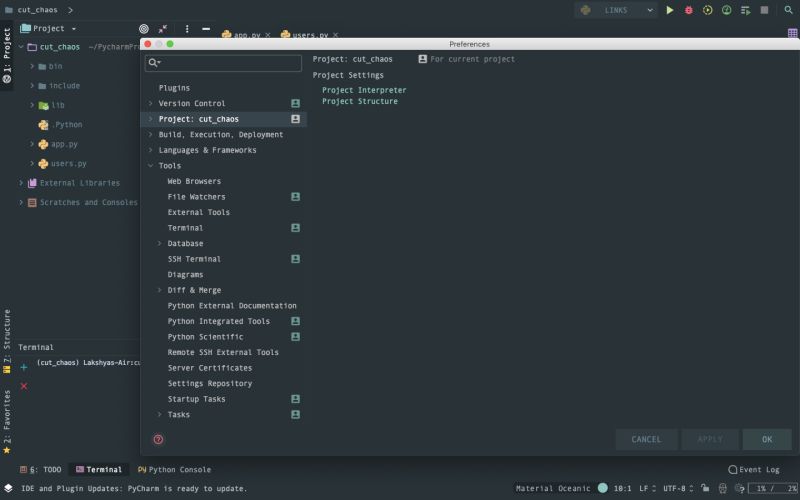Collapse the Tools settings node
Screen dimensions: 800x500
click(151, 165)
